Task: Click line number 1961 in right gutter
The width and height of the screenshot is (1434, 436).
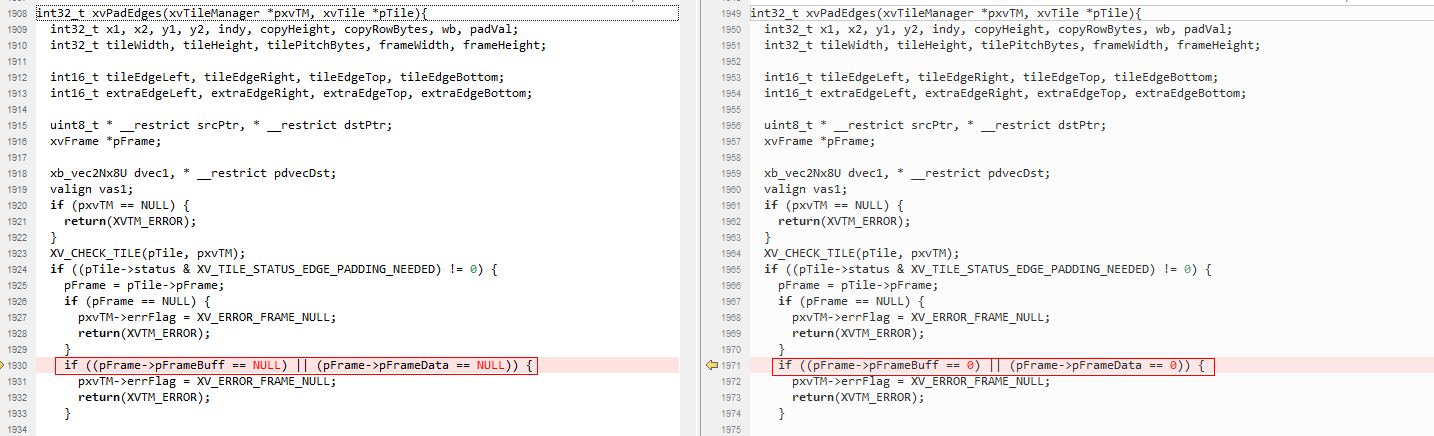Action: tap(731, 205)
